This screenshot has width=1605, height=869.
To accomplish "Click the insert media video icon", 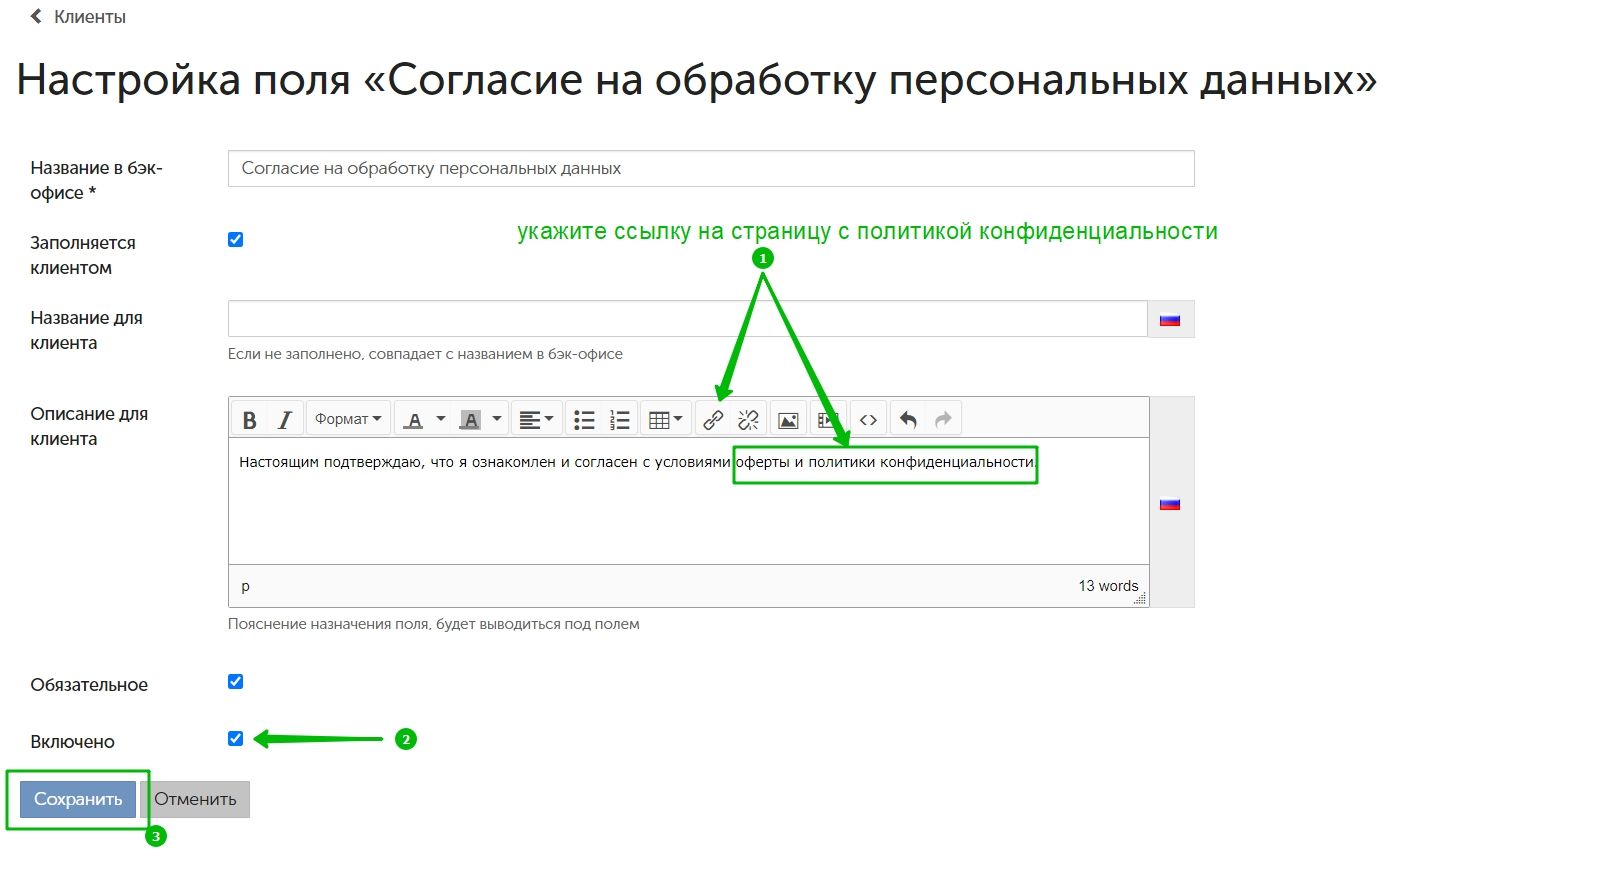I will pyautogui.click(x=826, y=420).
